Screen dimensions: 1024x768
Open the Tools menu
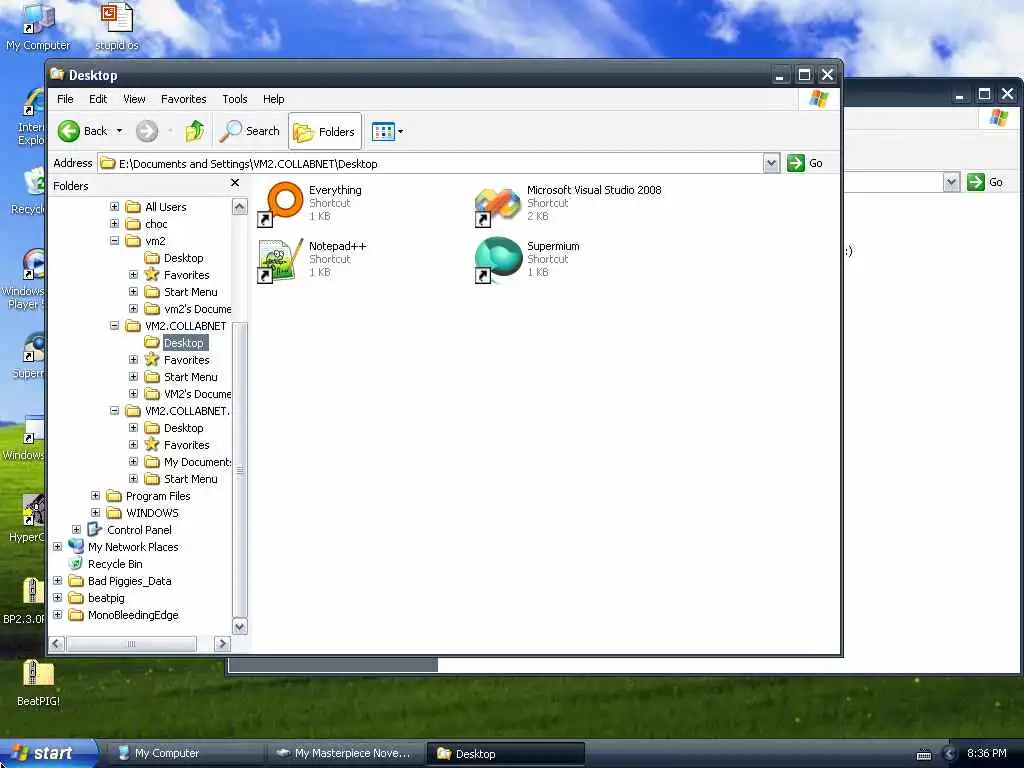point(234,99)
